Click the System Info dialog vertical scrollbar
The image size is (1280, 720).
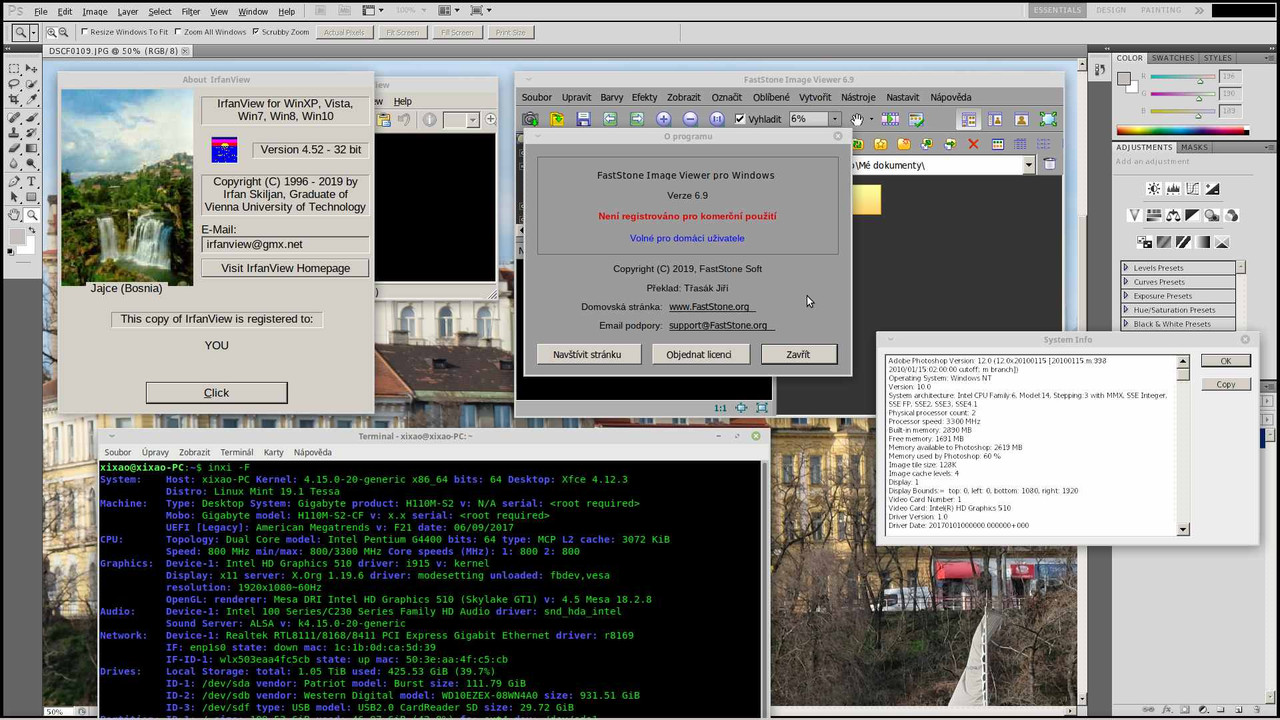tap(1183, 445)
